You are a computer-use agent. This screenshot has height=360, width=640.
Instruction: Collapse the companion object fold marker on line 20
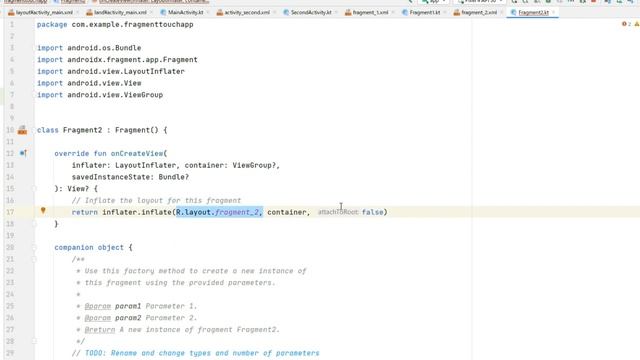pos(35,247)
